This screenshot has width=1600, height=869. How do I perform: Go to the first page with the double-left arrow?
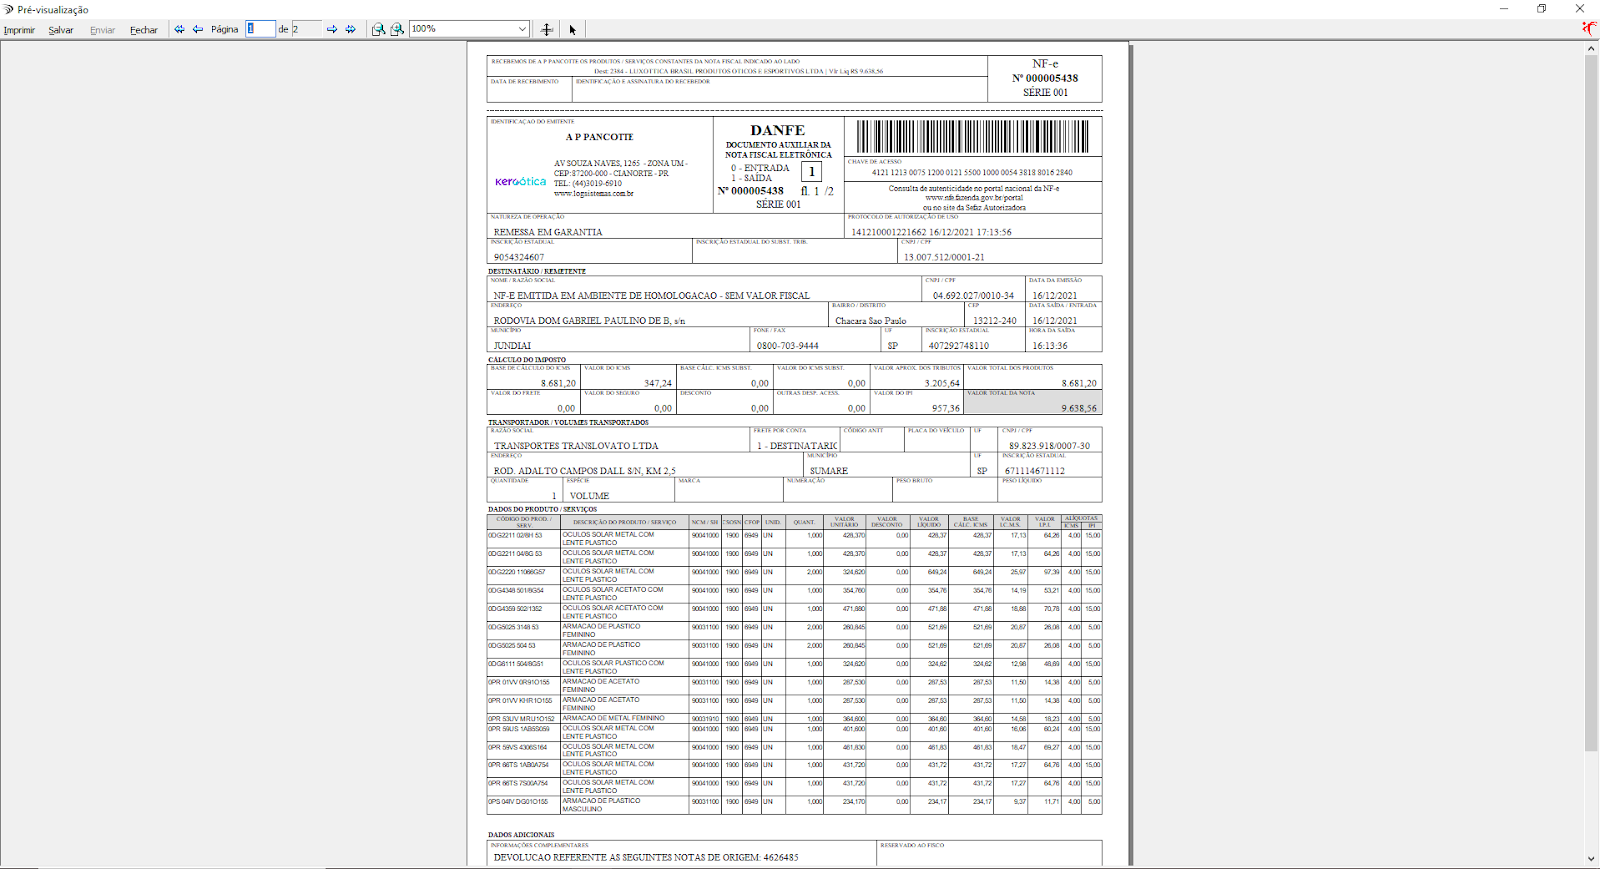coord(180,30)
